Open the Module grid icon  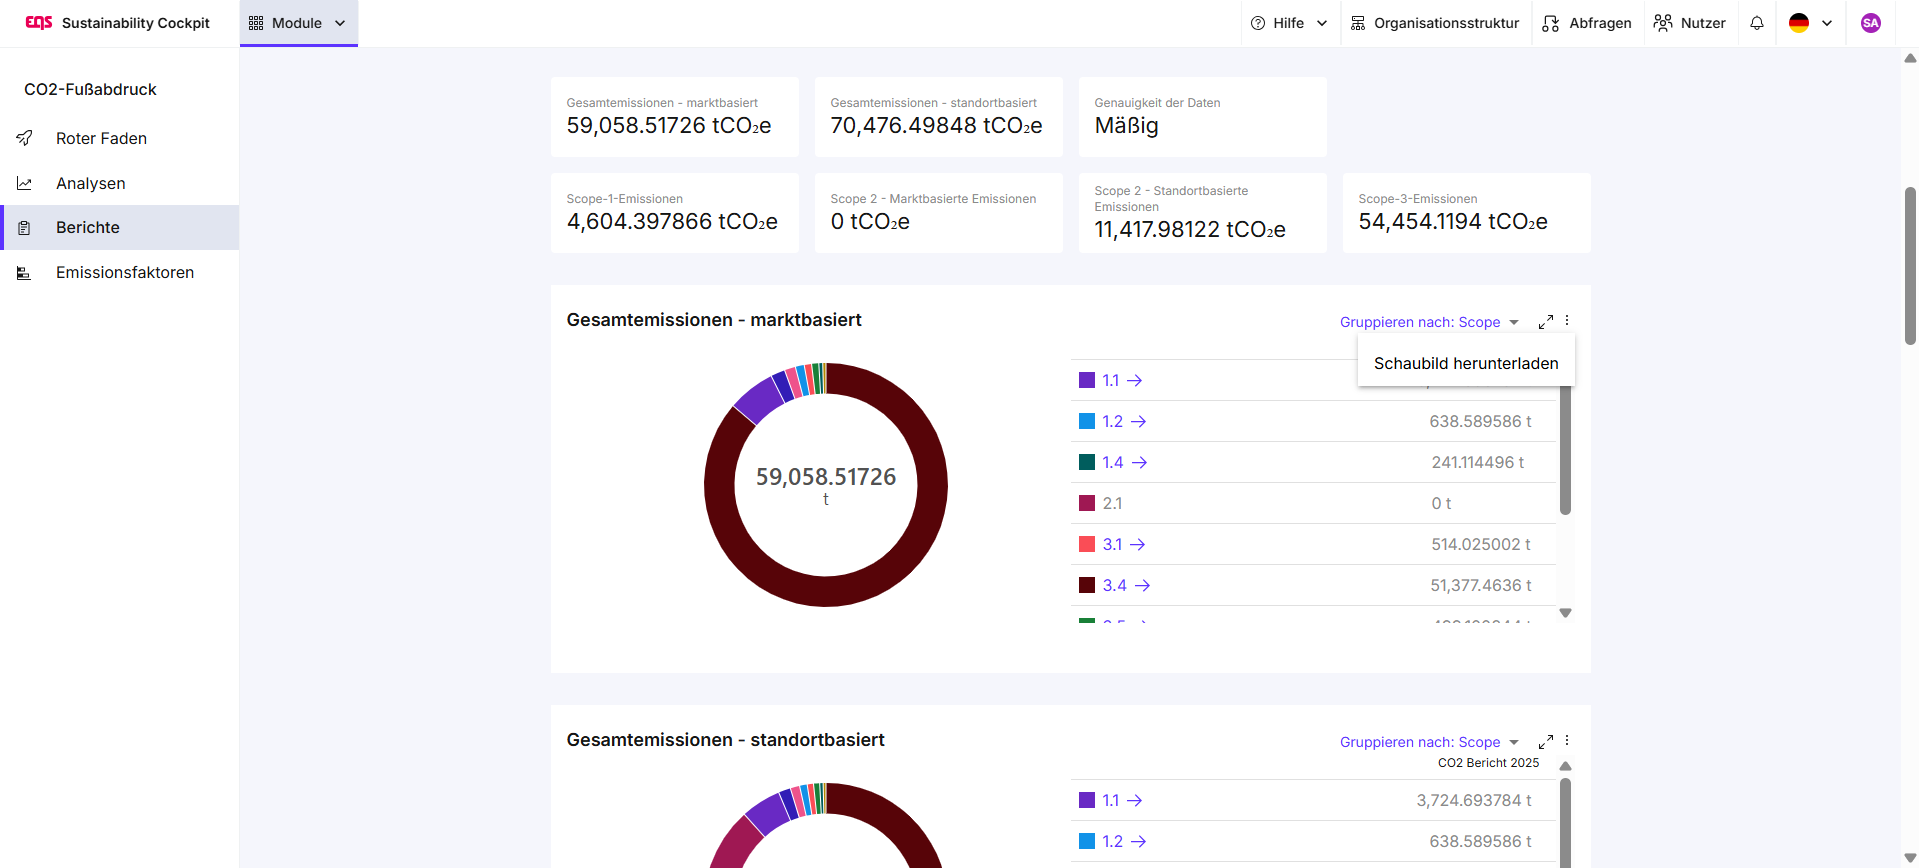coord(256,23)
